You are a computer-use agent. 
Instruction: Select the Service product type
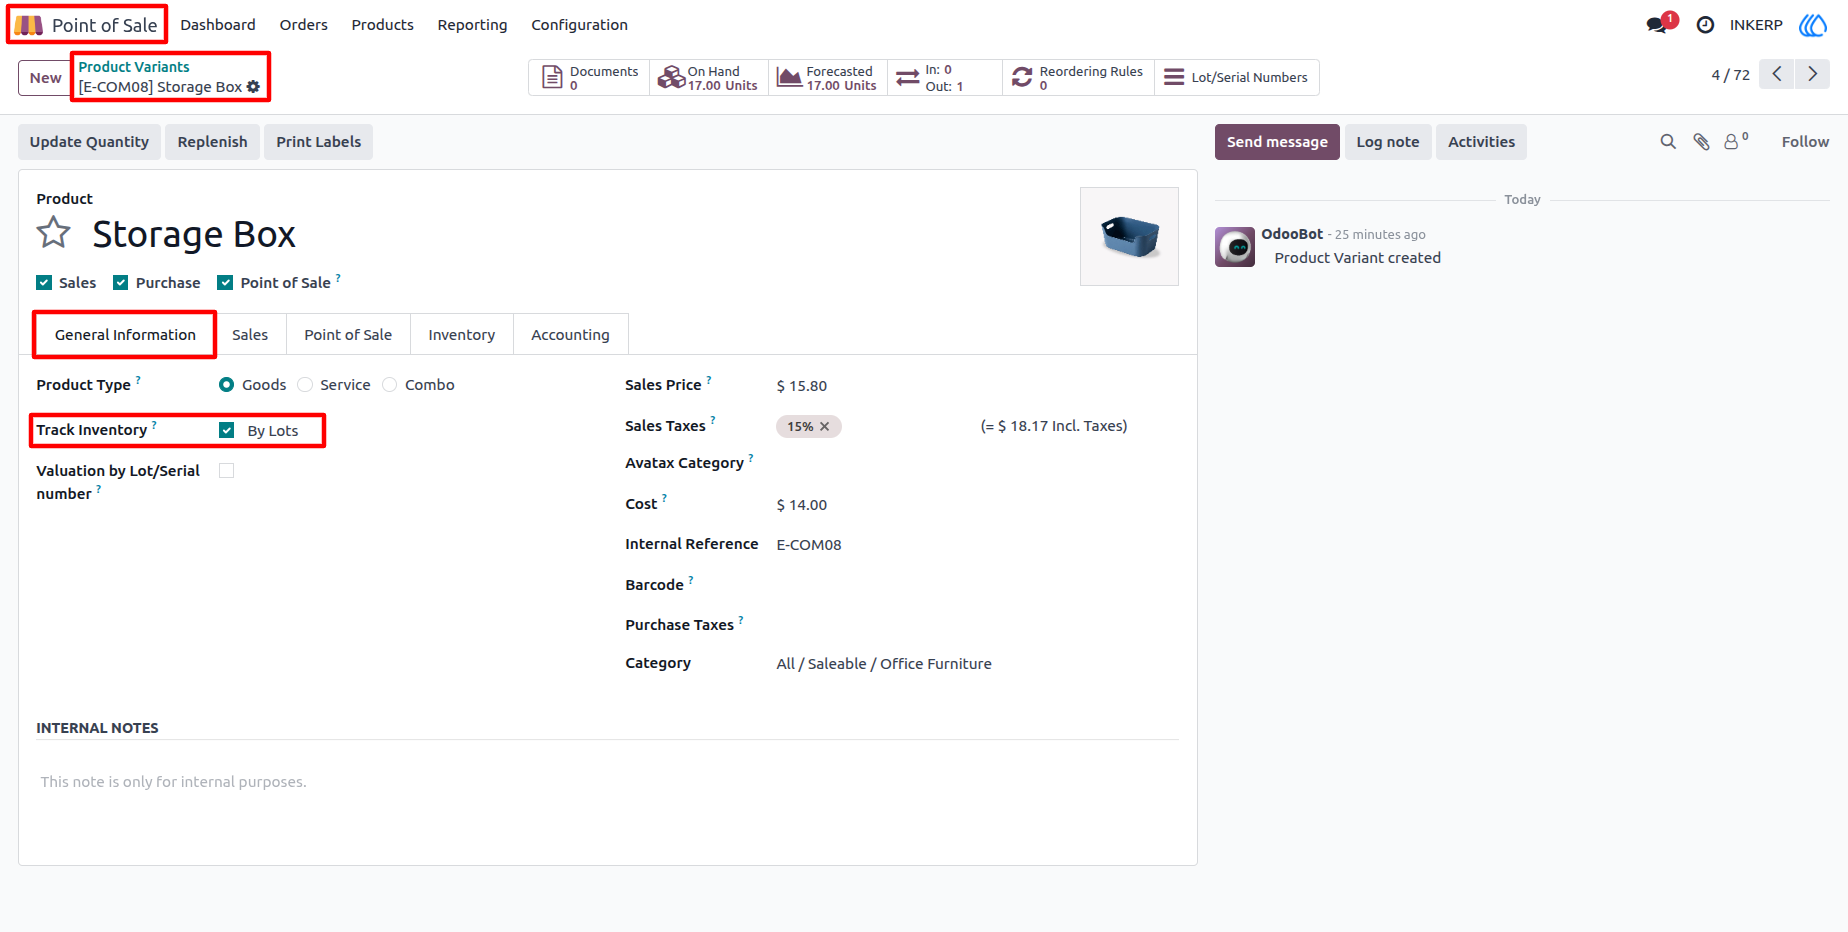pyautogui.click(x=305, y=385)
